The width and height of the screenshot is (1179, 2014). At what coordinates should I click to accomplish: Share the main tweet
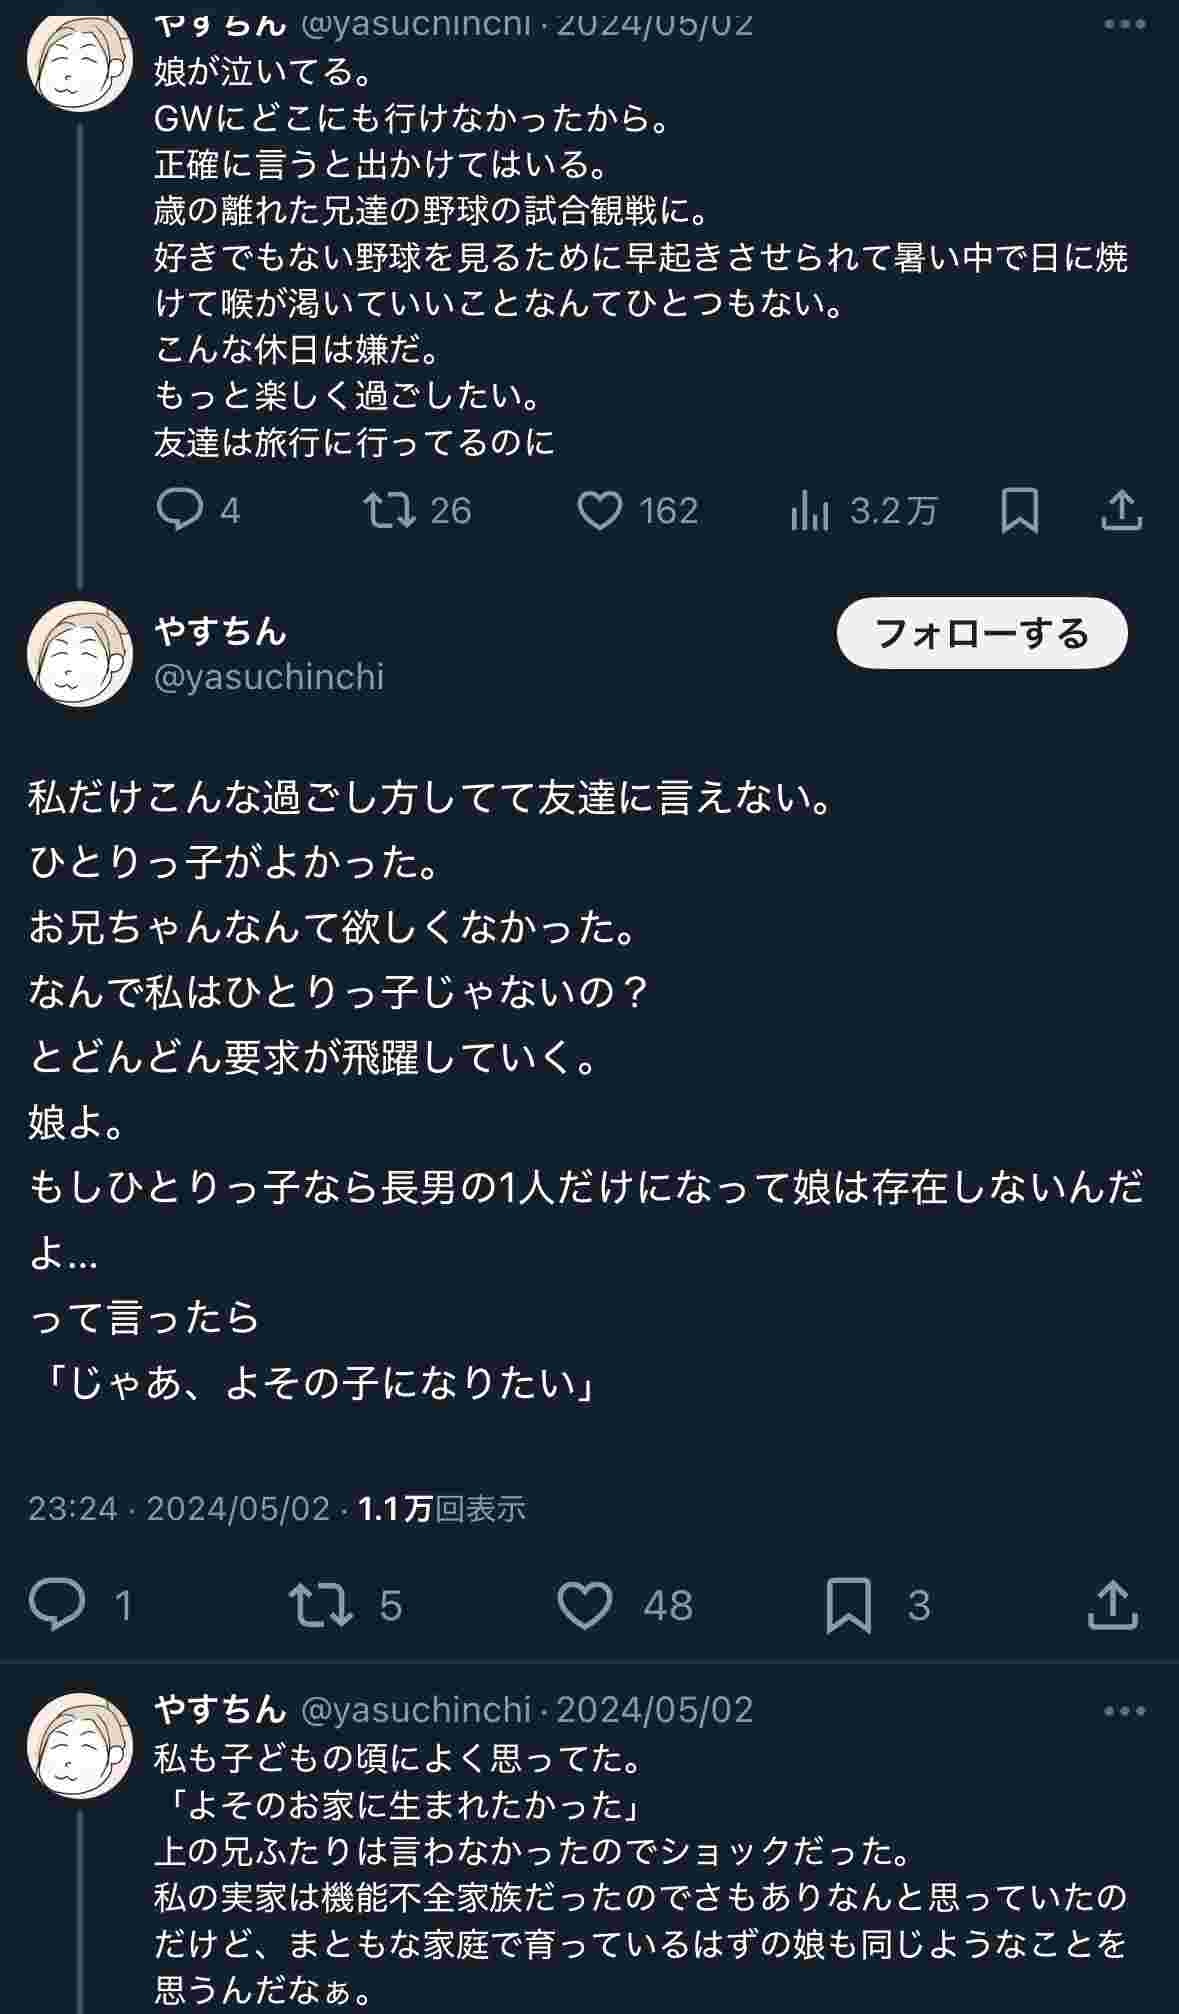(x=1112, y=1605)
